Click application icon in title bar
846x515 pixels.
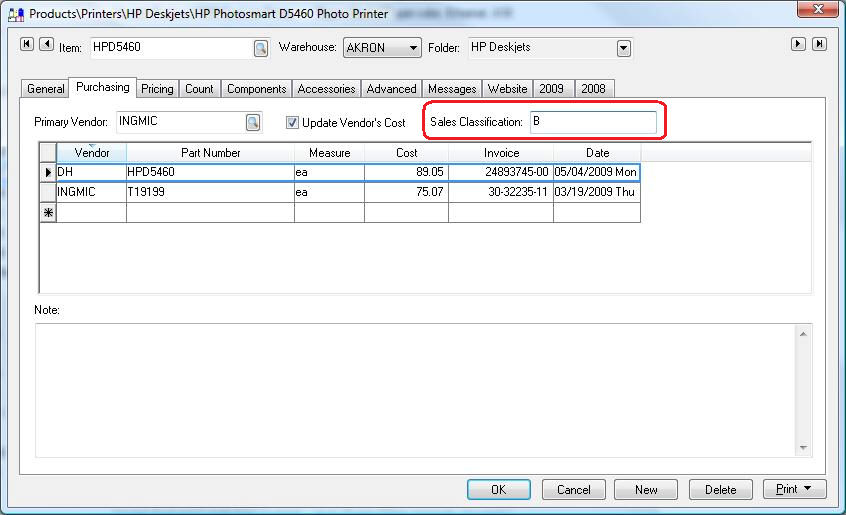point(16,14)
